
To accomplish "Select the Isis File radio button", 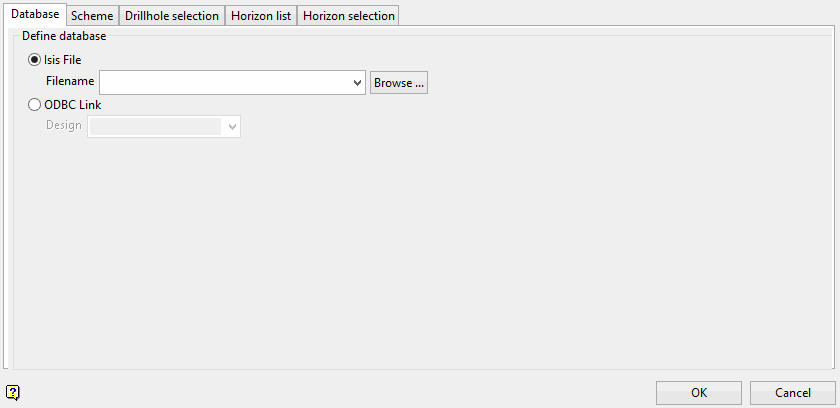I will [x=35, y=60].
